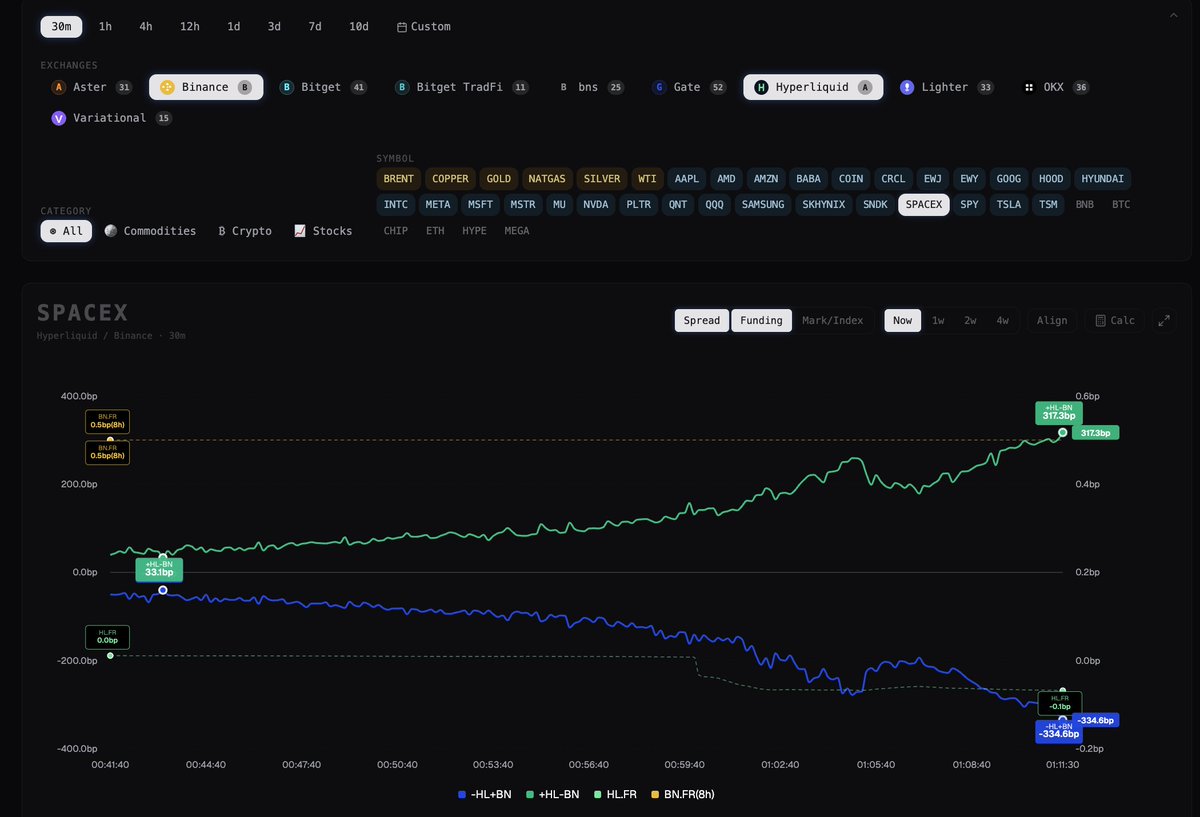Choose the WTI symbol

[x=648, y=179]
